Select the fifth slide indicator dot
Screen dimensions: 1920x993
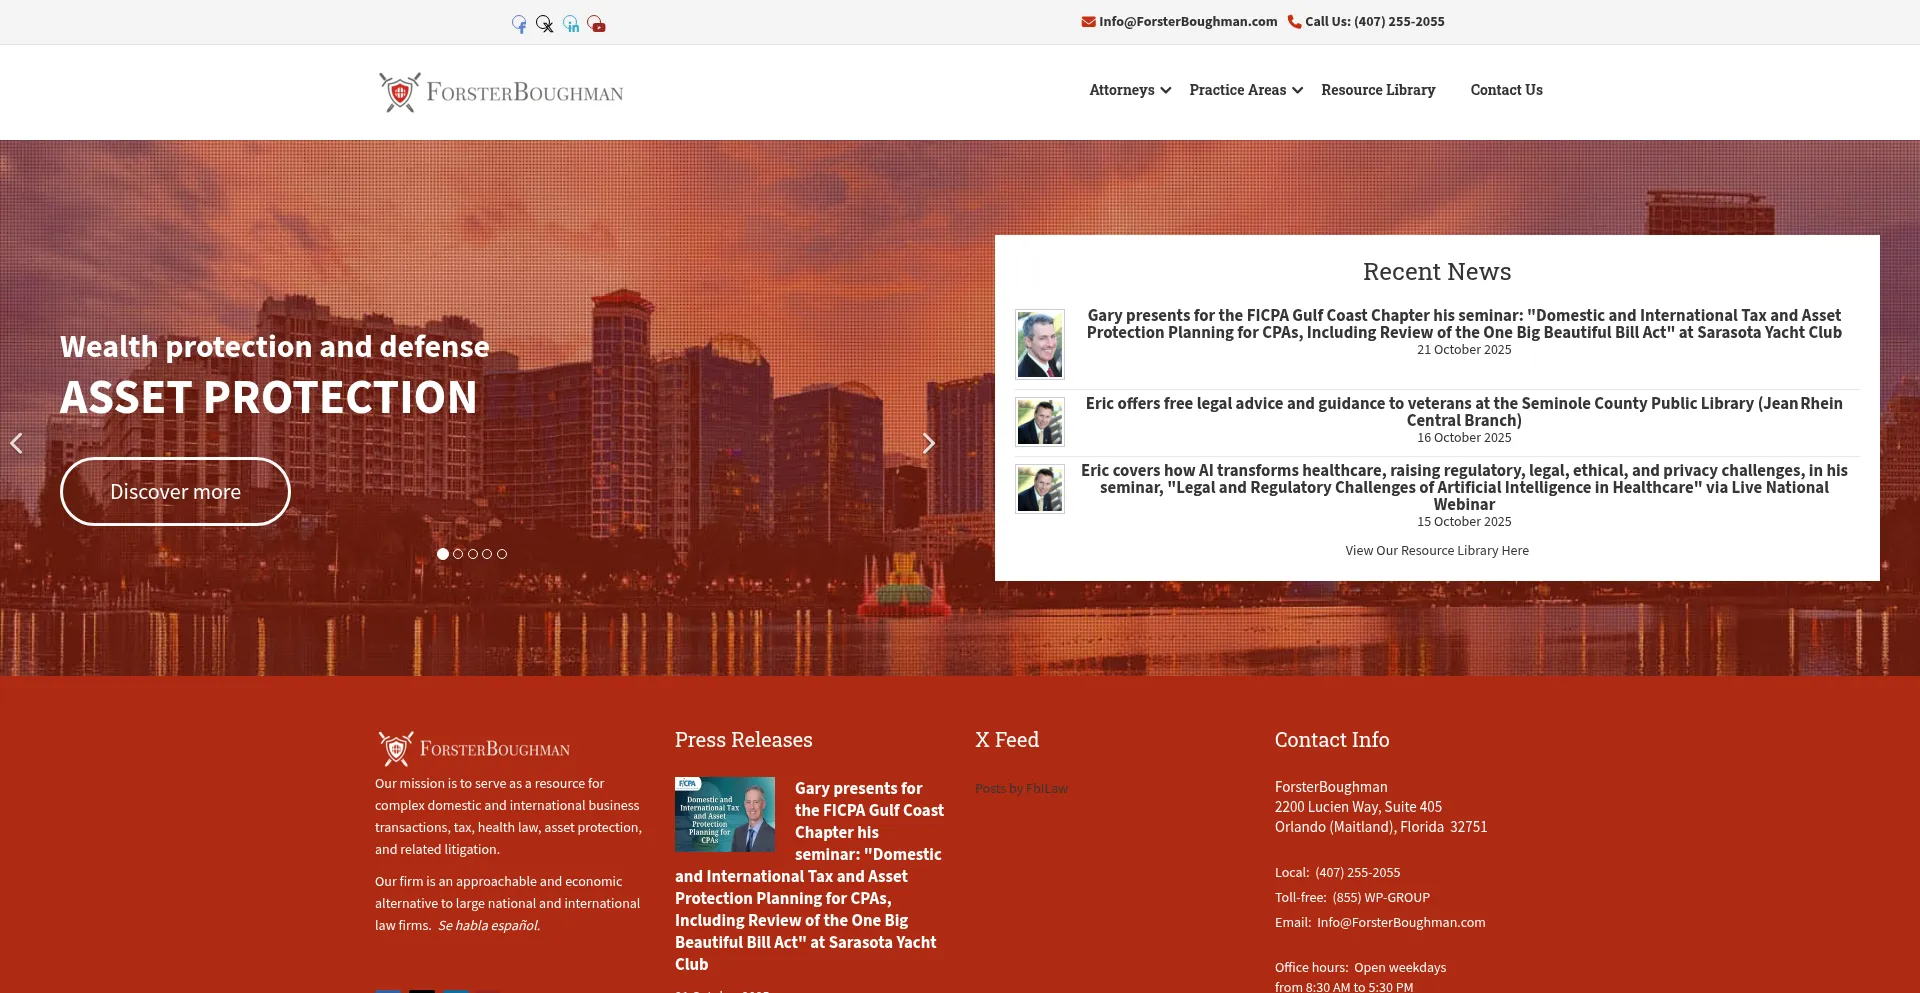point(502,554)
